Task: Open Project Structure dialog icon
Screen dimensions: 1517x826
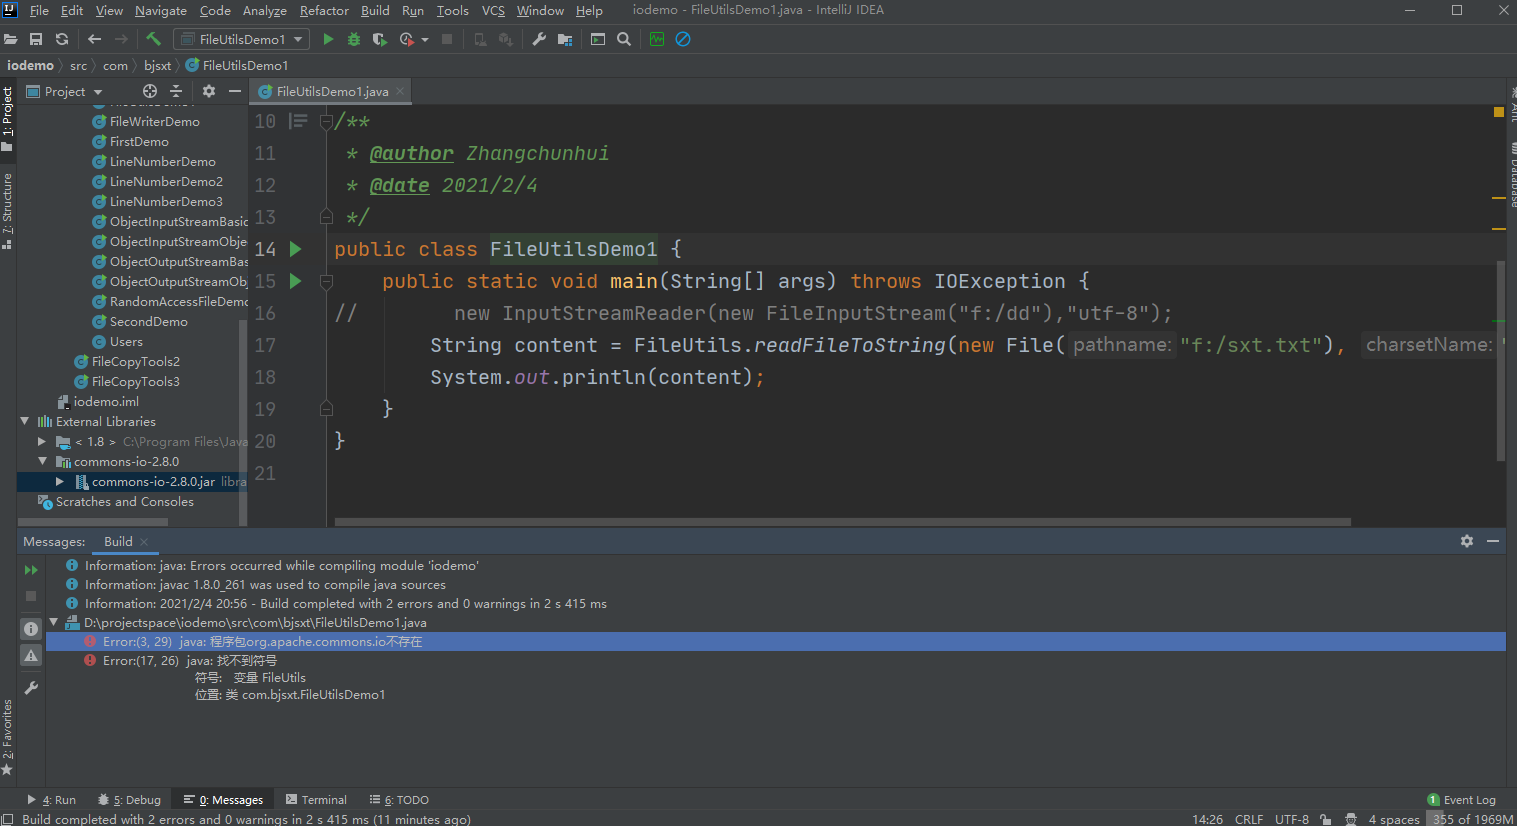Action: (565, 39)
